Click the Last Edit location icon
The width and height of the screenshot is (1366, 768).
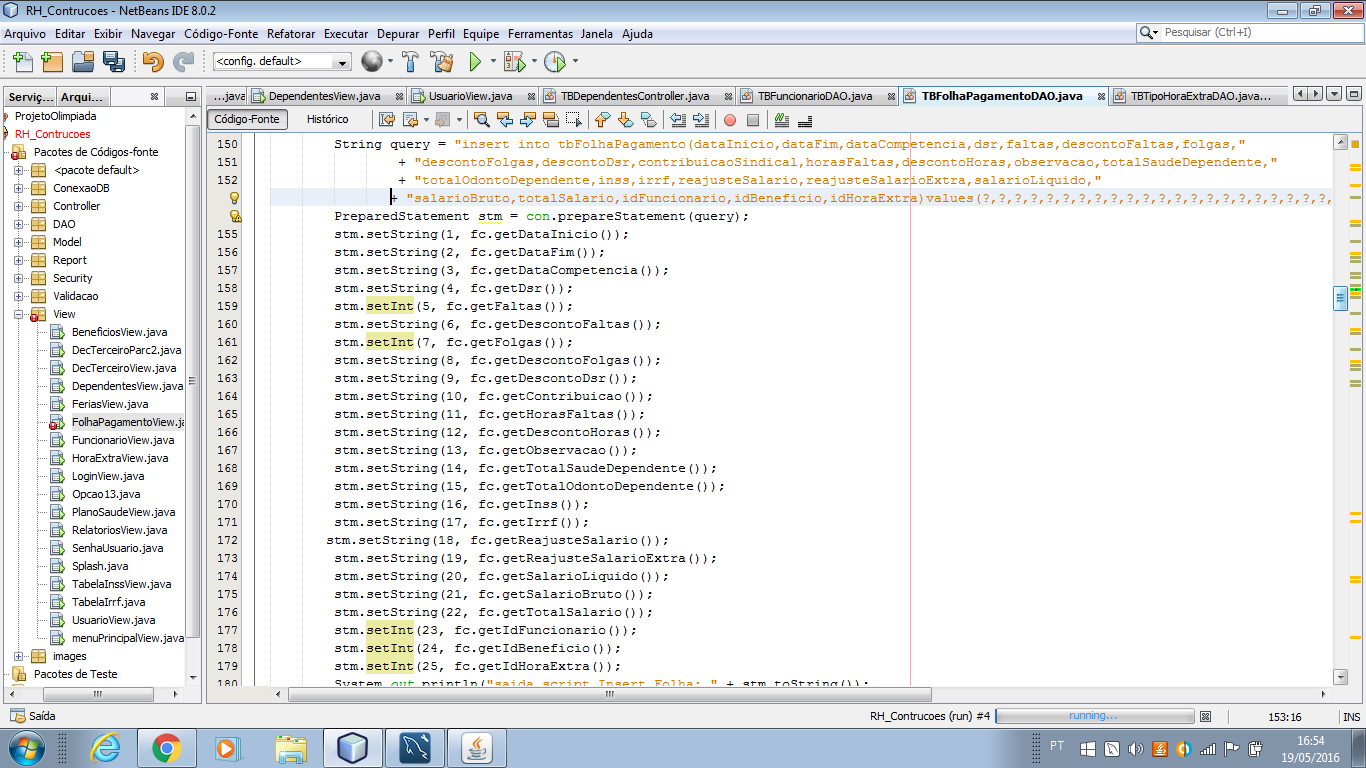[388, 120]
